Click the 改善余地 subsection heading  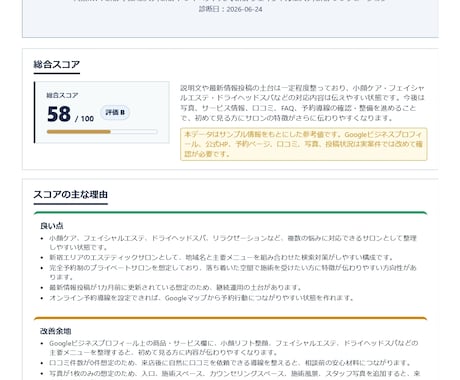tap(56, 331)
